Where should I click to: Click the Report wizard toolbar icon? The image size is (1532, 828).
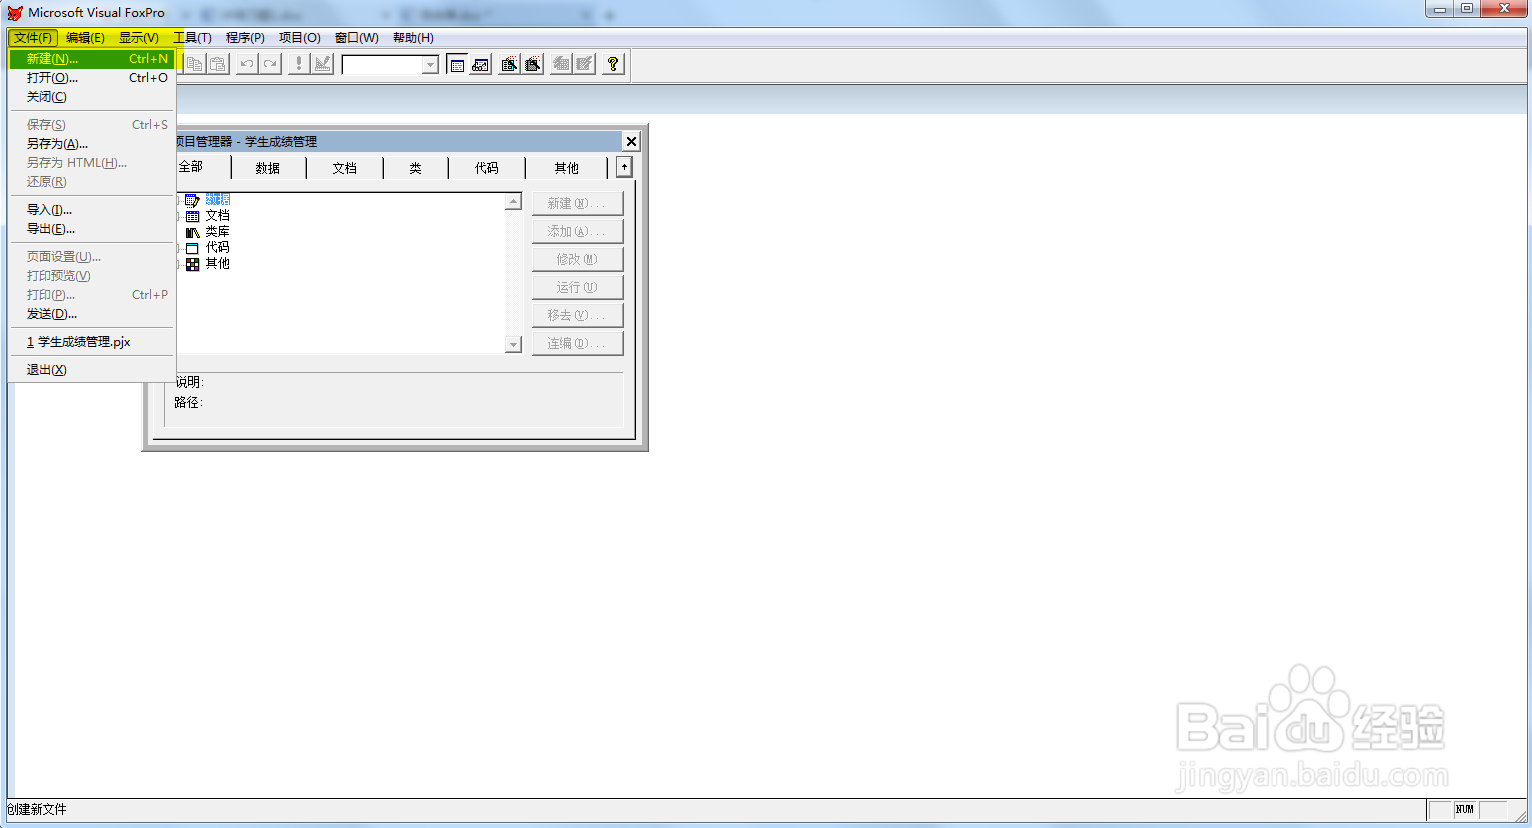point(533,64)
